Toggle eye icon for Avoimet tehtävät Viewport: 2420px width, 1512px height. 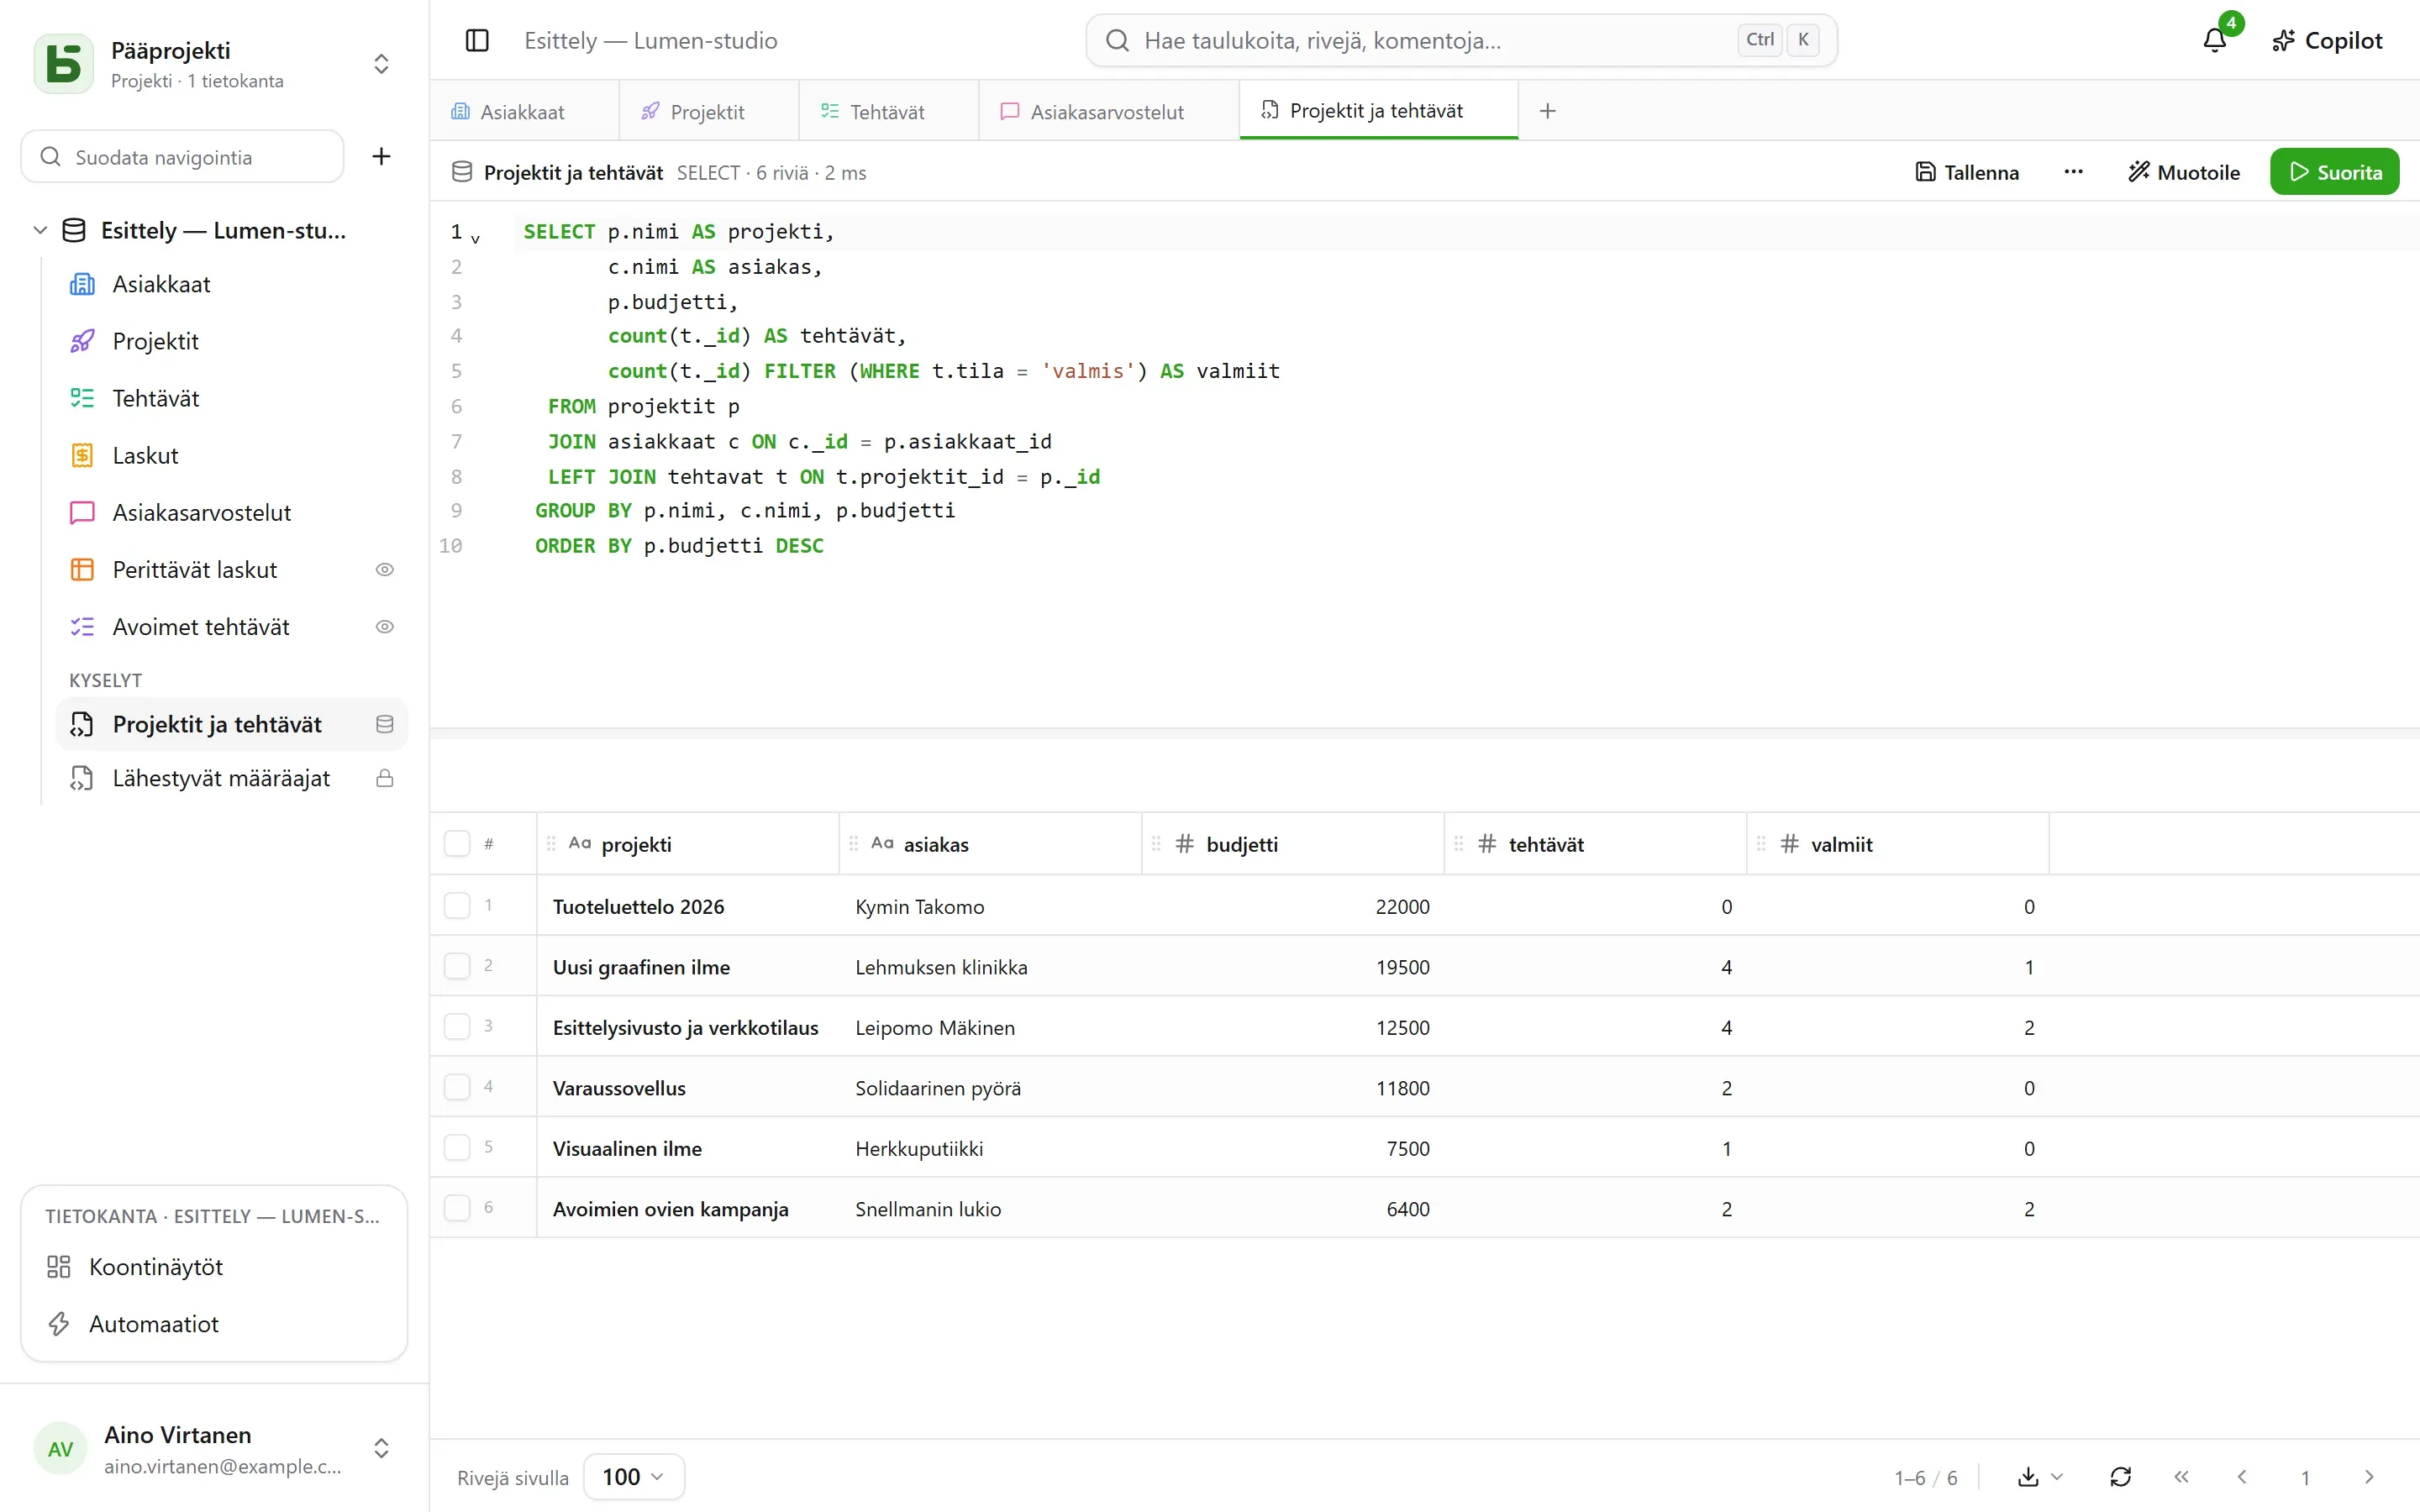click(385, 626)
